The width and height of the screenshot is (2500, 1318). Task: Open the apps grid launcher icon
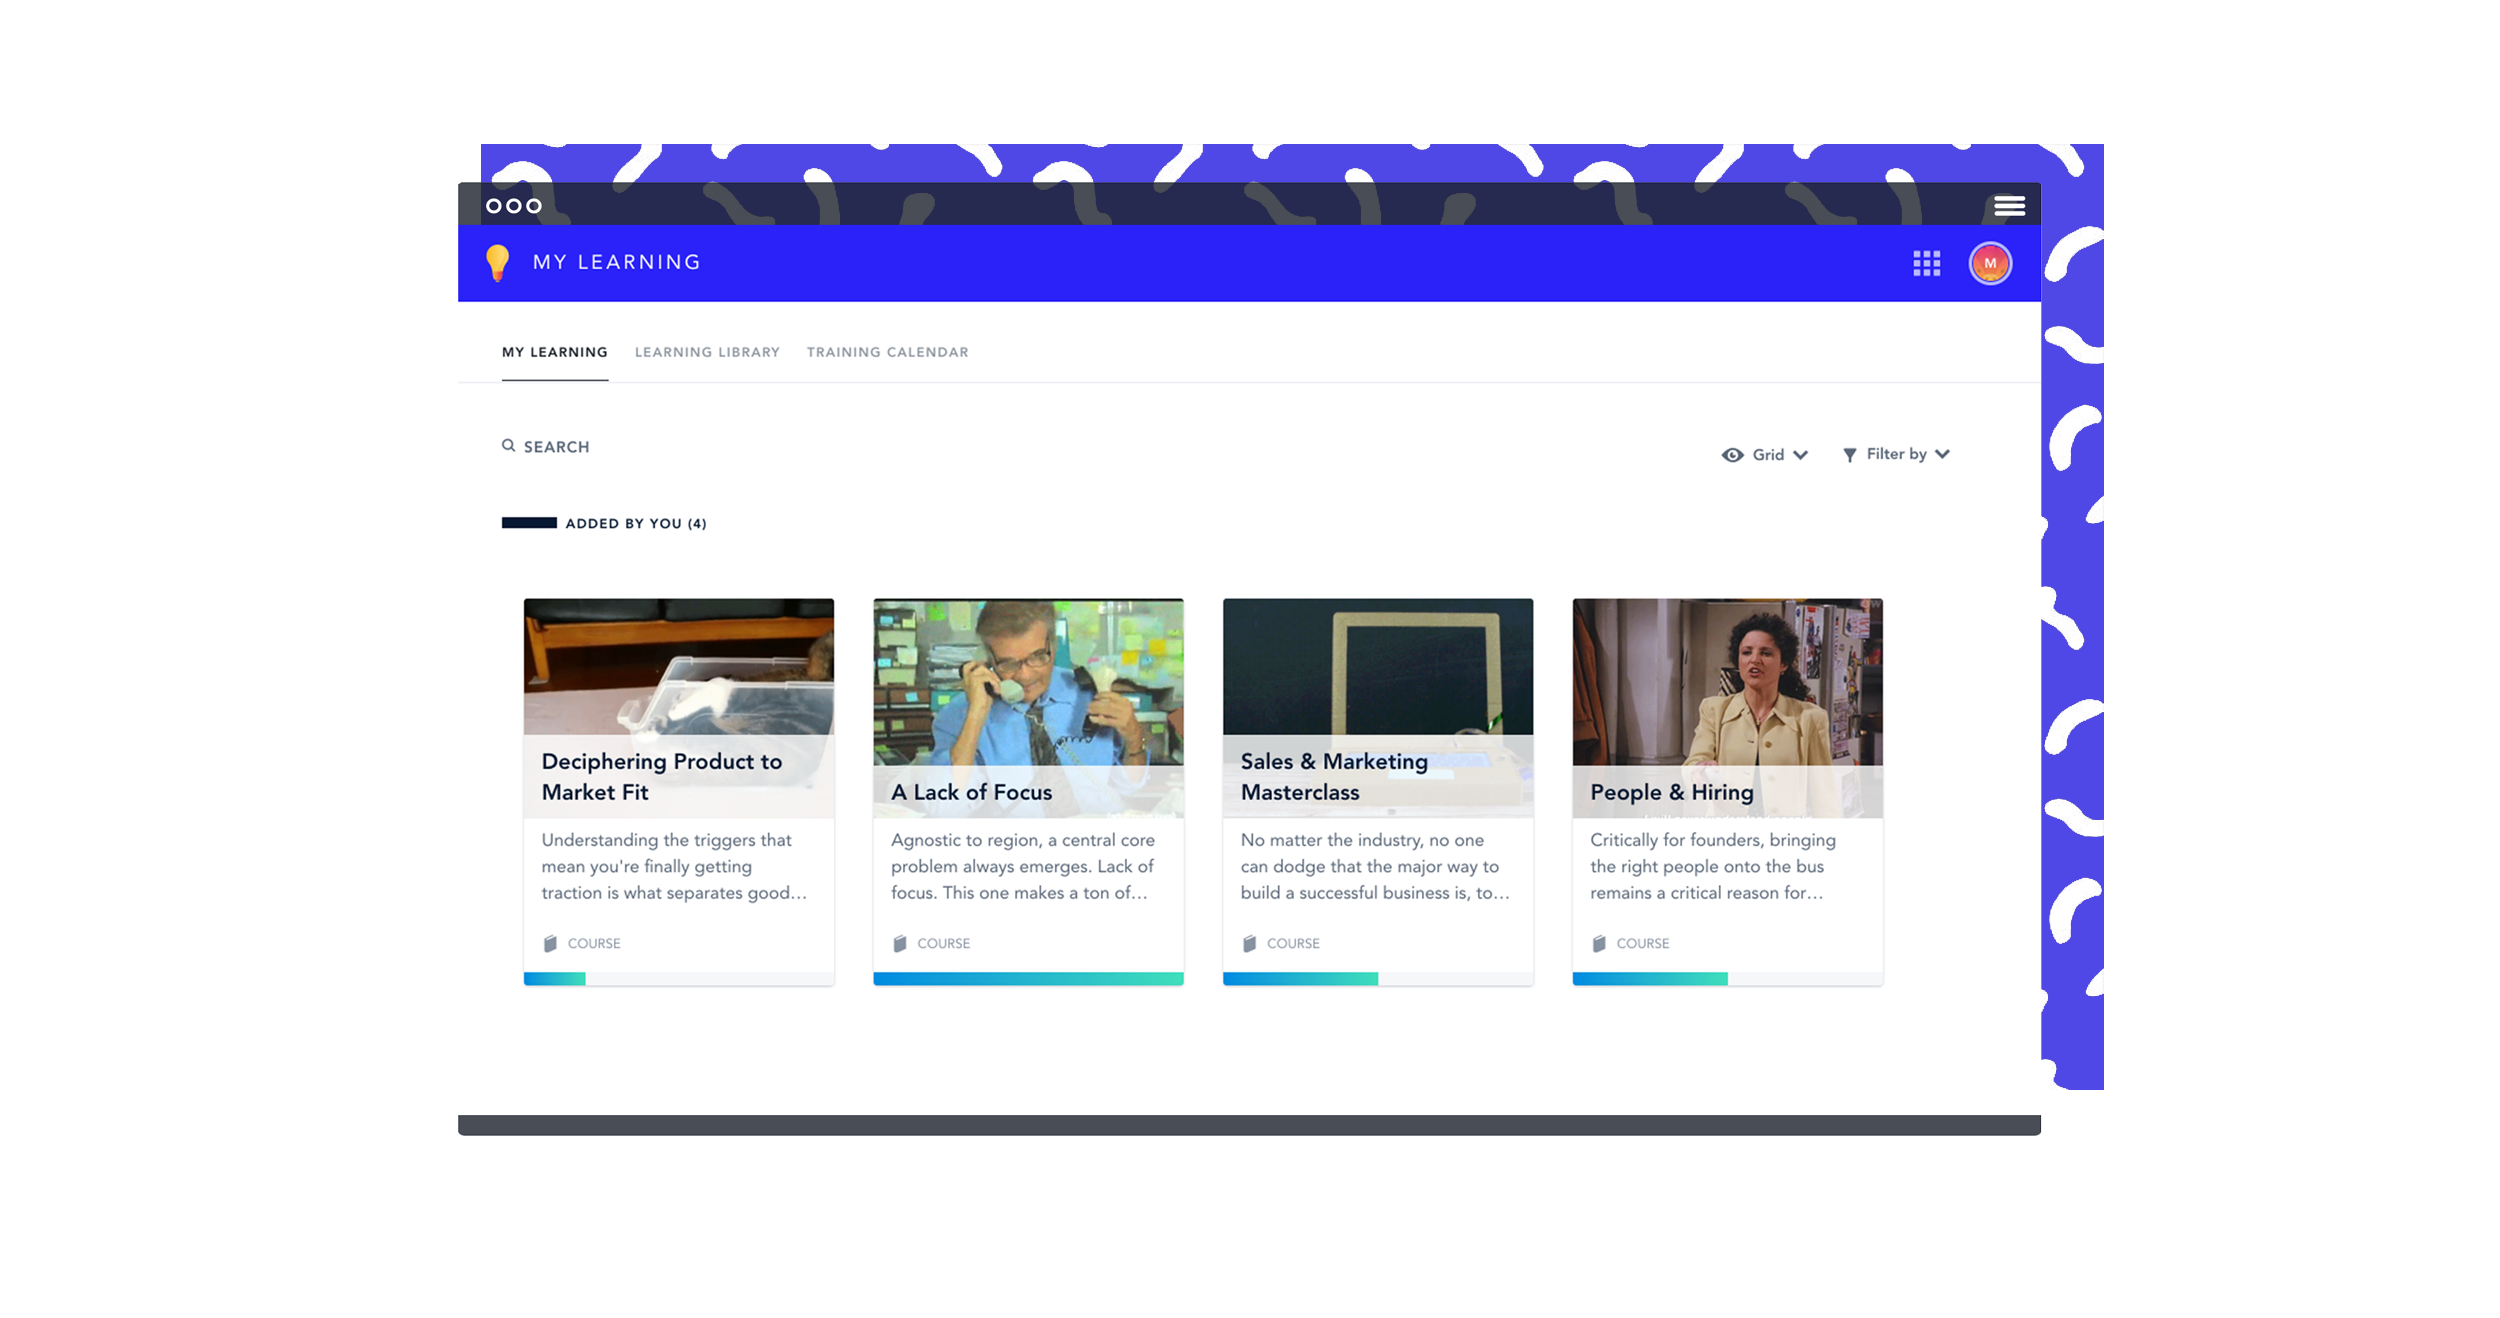point(1926,263)
